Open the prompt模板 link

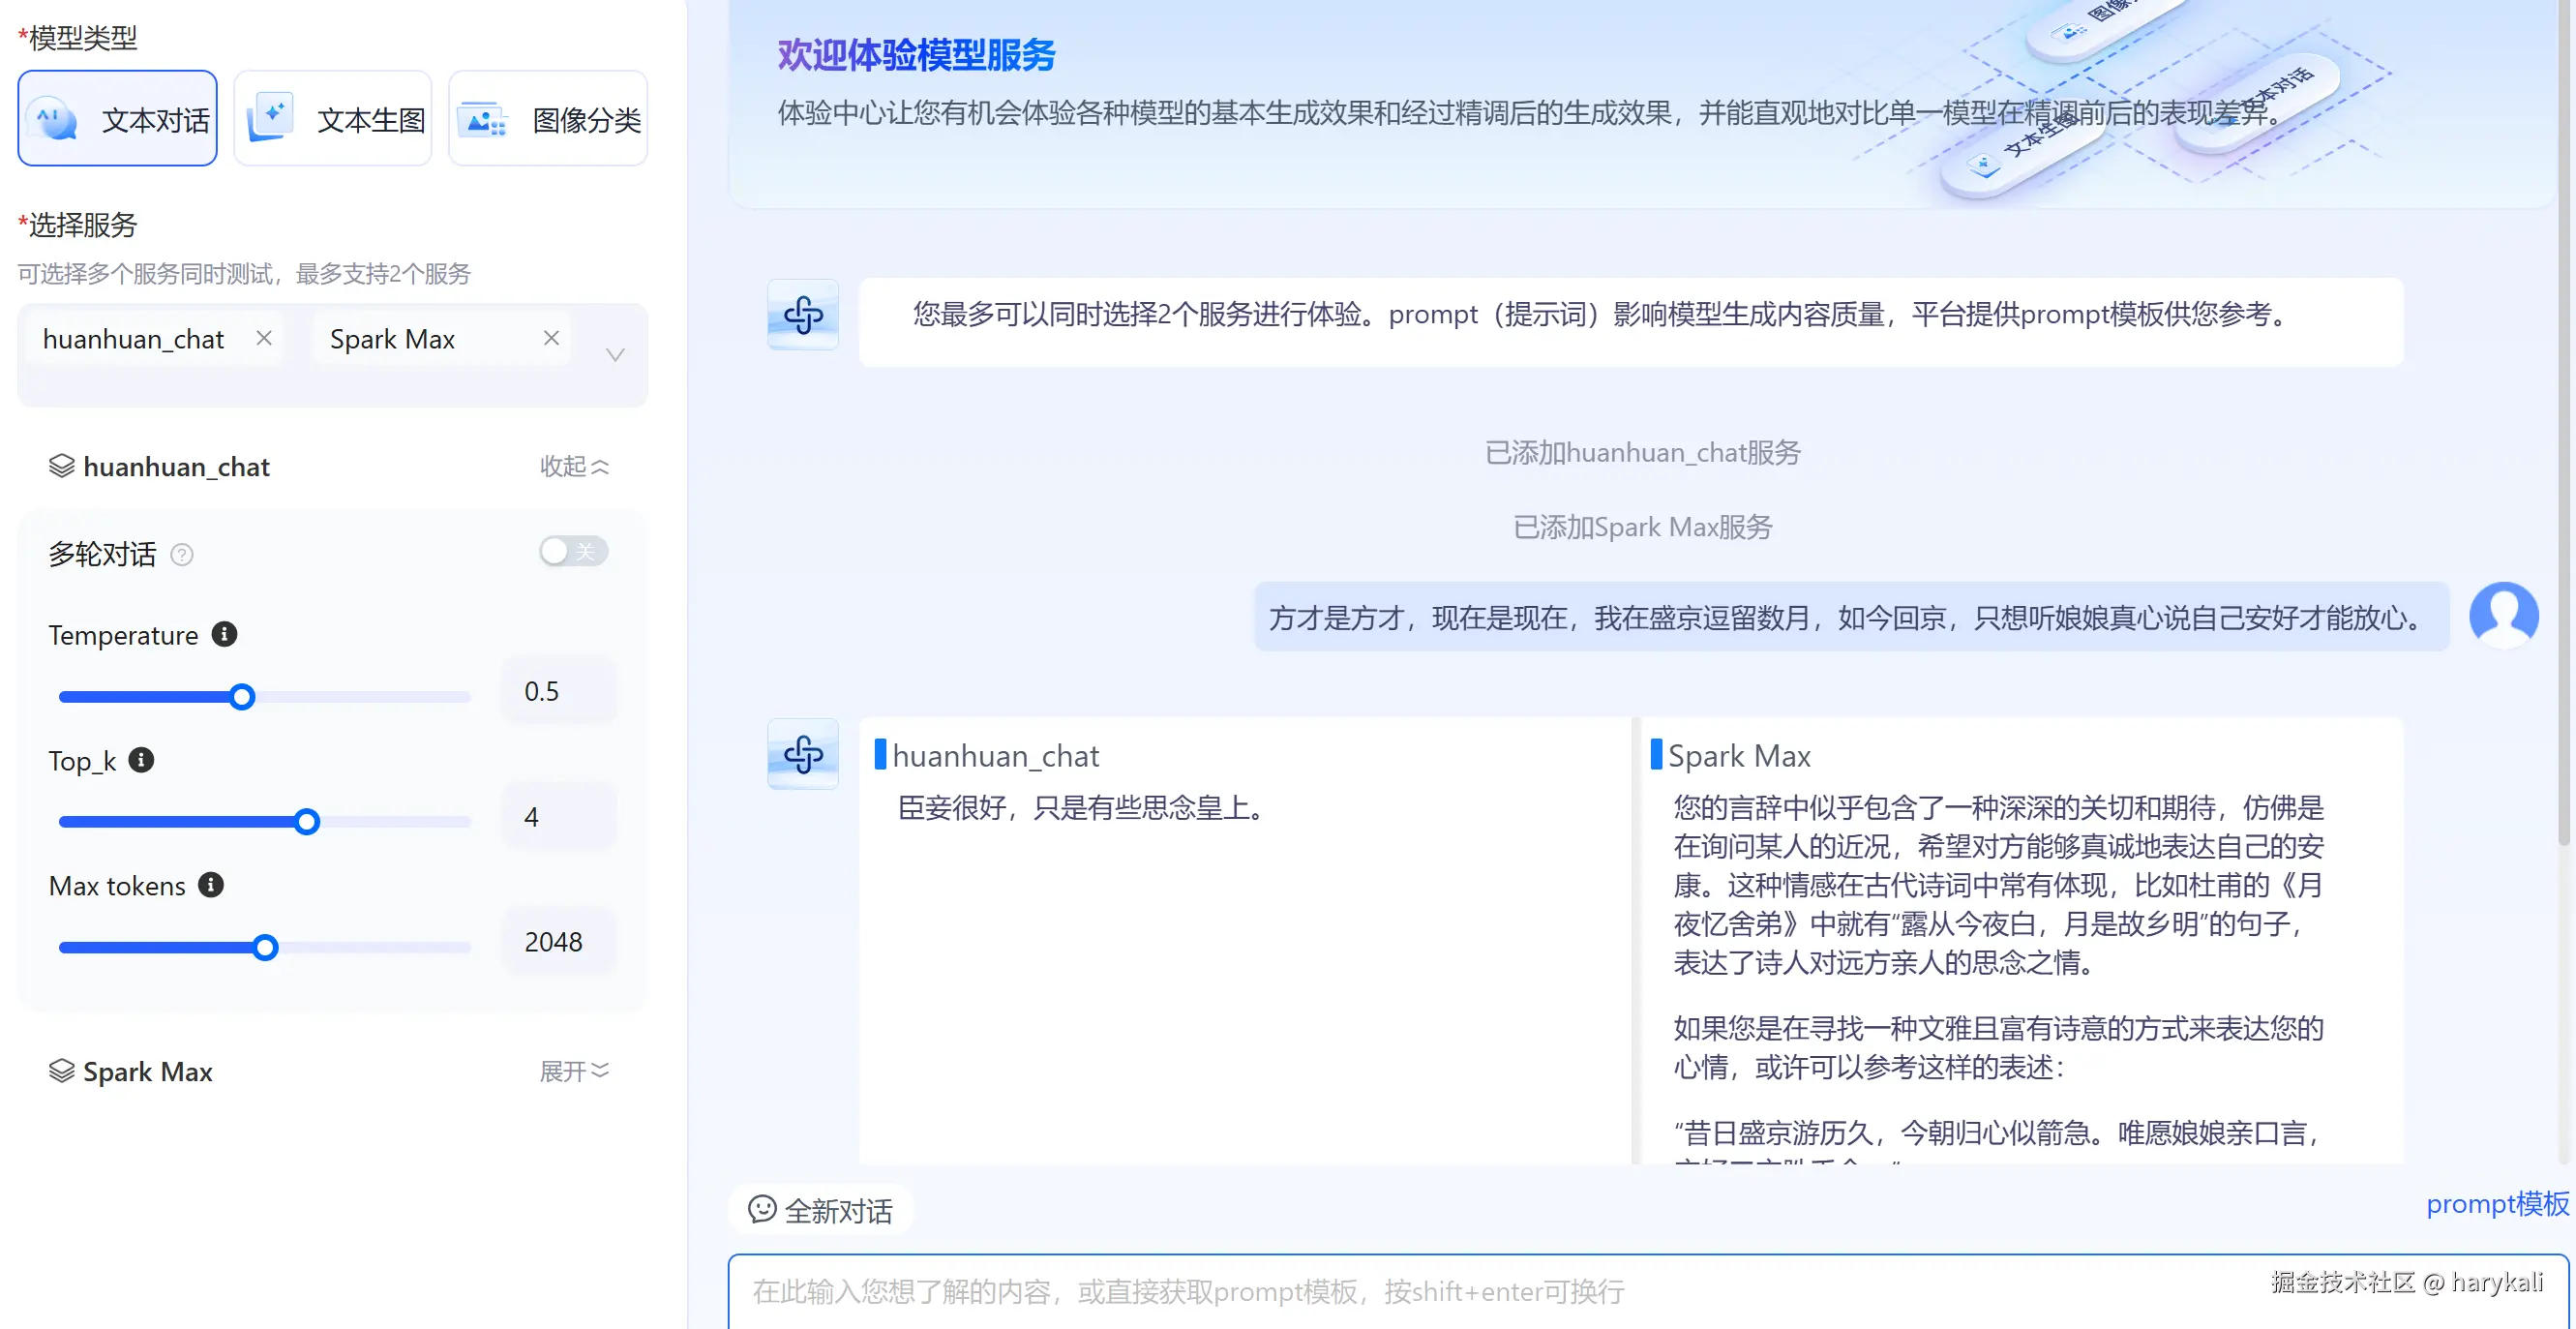click(x=2496, y=1203)
